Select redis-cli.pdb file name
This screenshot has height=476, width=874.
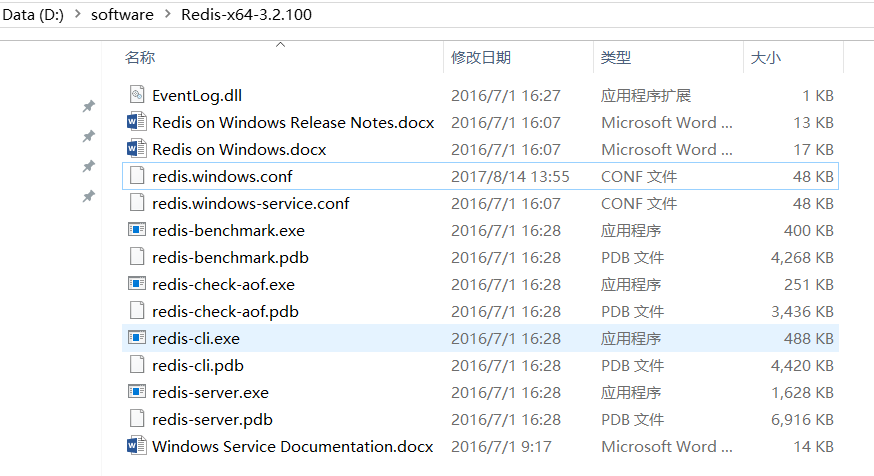tap(198, 366)
